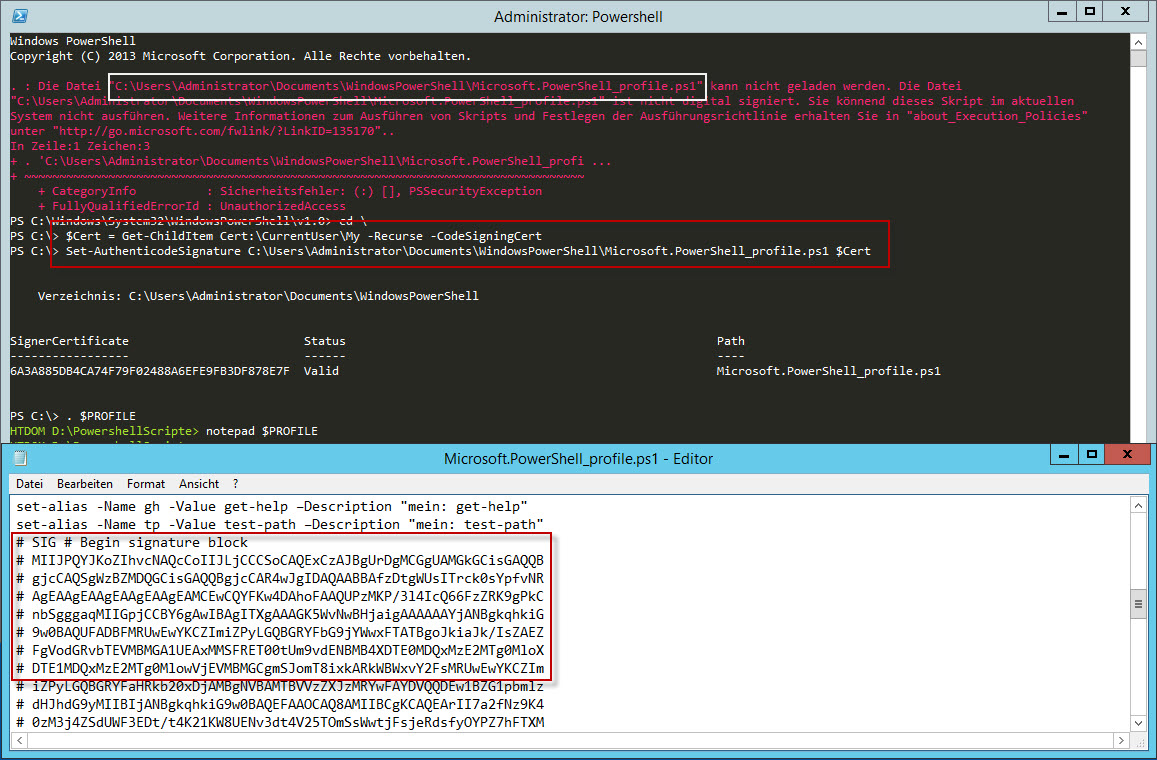Click the SignerCertificate thumbprint 6A3A885DB4CA...
Viewport: 1157px width, 760px height.
pyautogui.click(x=150, y=371)
